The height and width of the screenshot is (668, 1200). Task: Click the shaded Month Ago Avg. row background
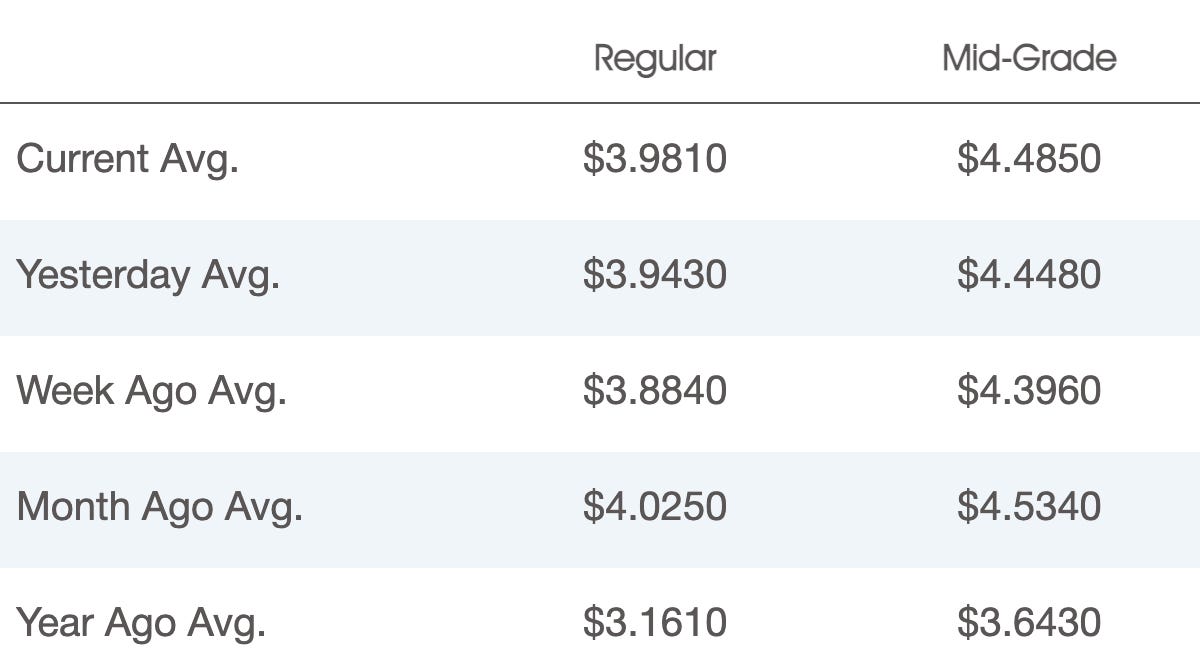tap(600, 510)
